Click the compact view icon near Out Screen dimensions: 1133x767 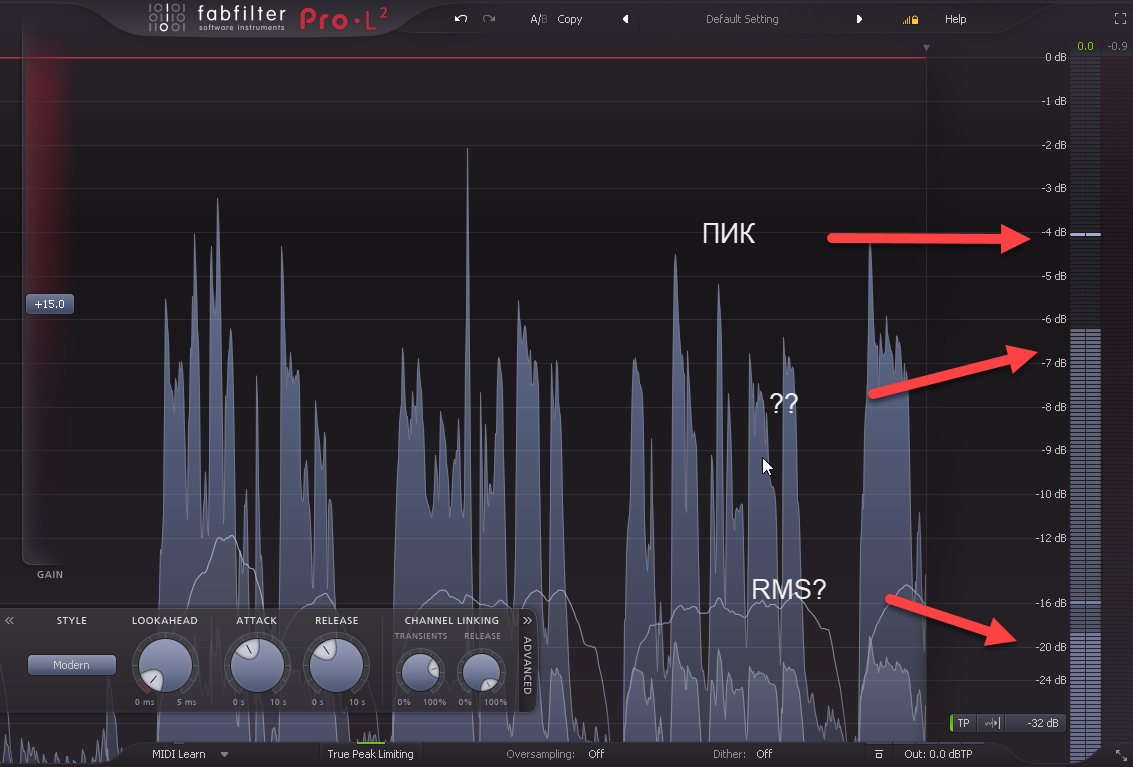click(879, 754)
